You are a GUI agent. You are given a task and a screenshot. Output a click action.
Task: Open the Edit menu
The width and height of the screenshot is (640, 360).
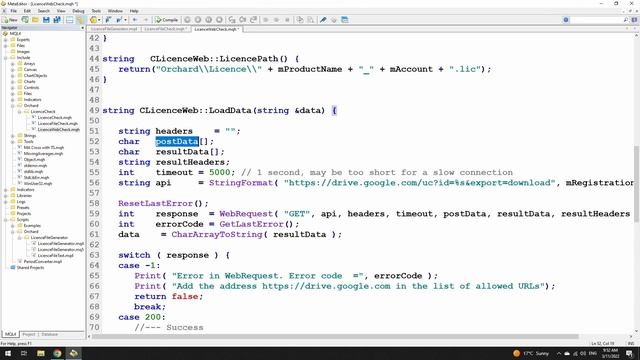[x=27, y=11]
